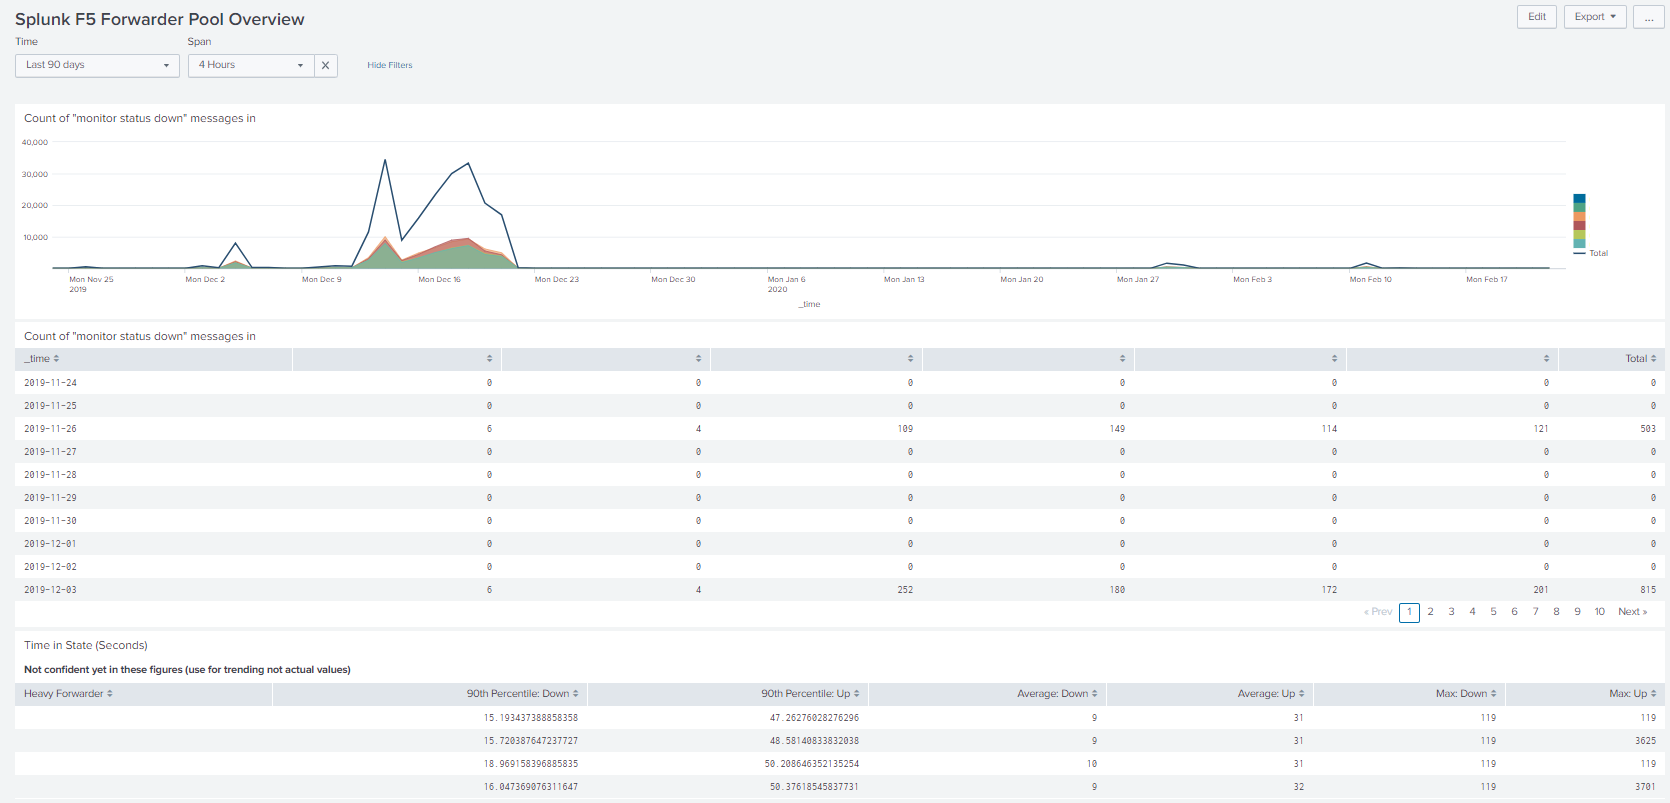Sort table by _time column
1670x803 pixels.
[x=42, y=359]
